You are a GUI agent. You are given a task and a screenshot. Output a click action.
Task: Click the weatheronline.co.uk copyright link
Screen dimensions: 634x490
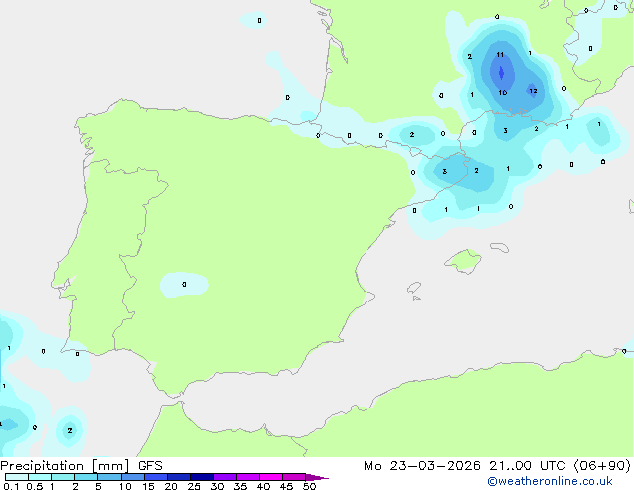550,481
